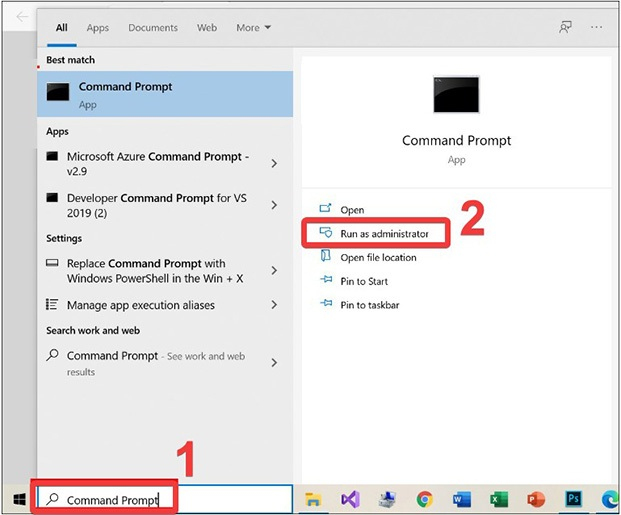Click the Windows Start button
Screen dimensions: 621x515
point(17,499)
